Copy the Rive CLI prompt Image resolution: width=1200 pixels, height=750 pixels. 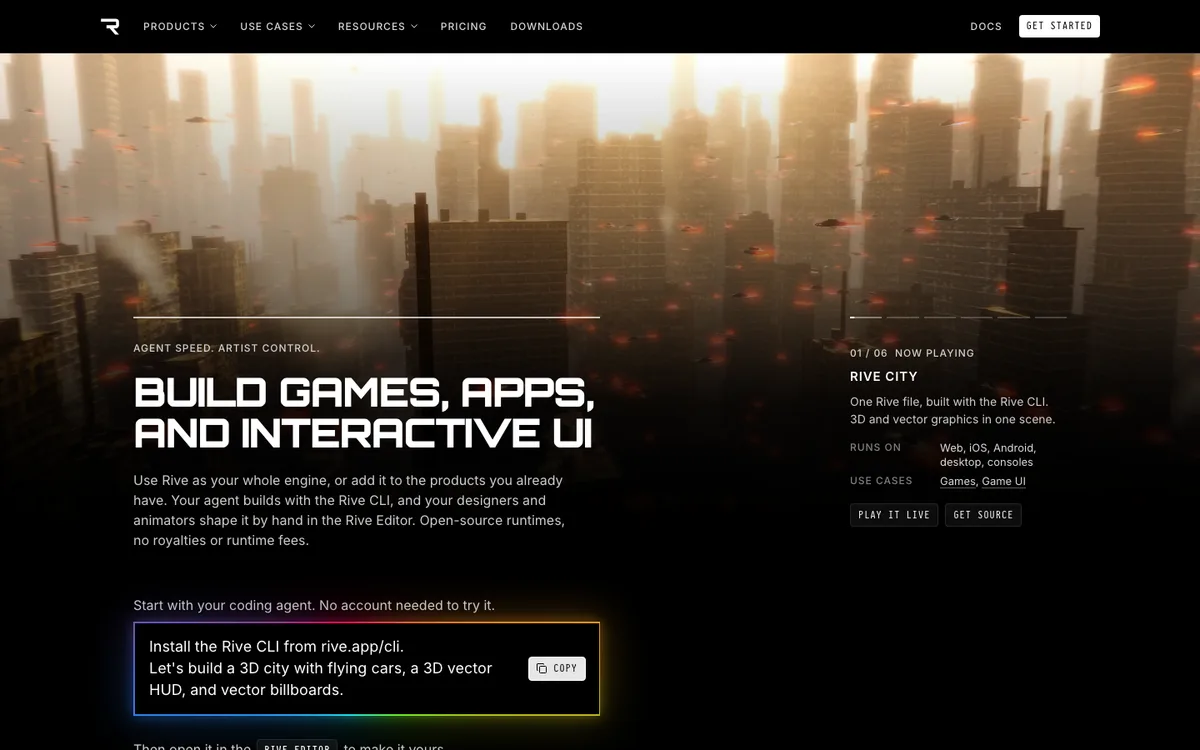[557, 669]
